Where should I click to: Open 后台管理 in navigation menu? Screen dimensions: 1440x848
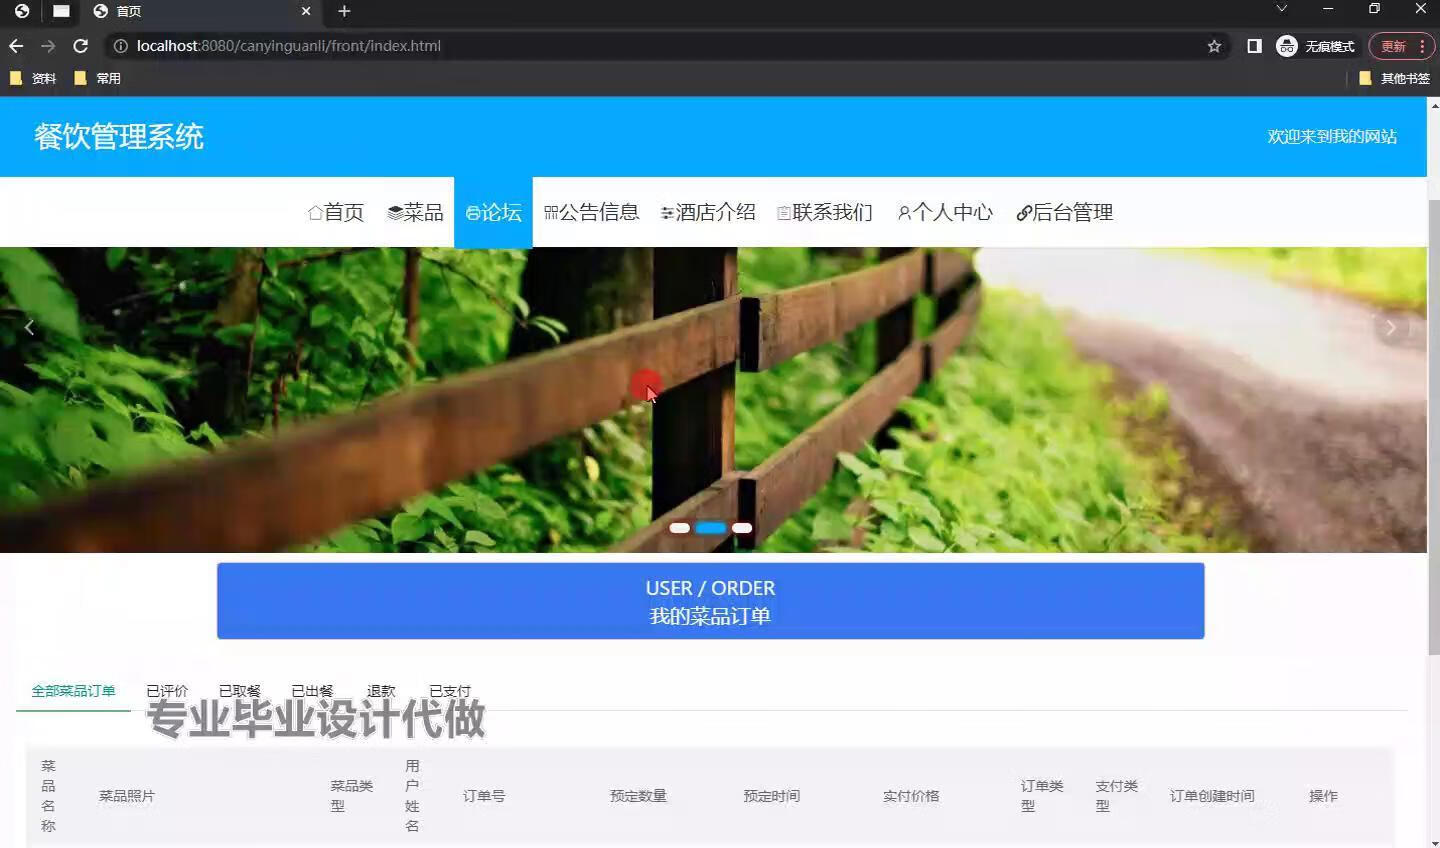coord(1065,212)
